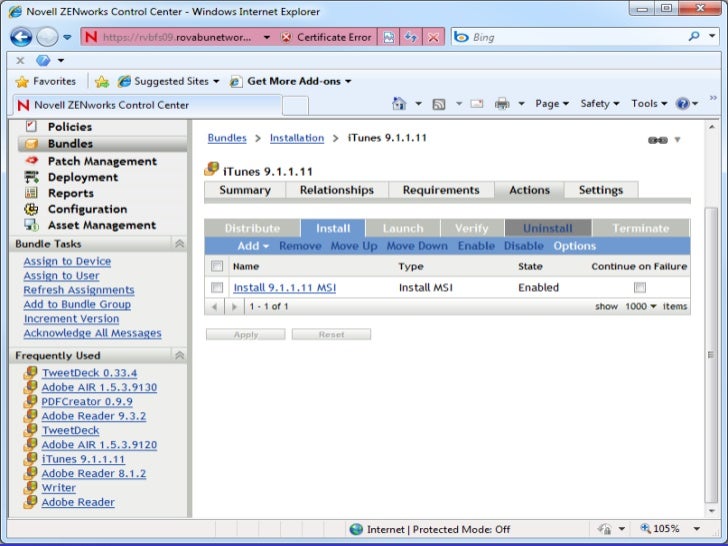The width and height of the screenshot is (728, 546).
Task: Click the zoom magnifier icon in status bar
Action: pos(645,528)
